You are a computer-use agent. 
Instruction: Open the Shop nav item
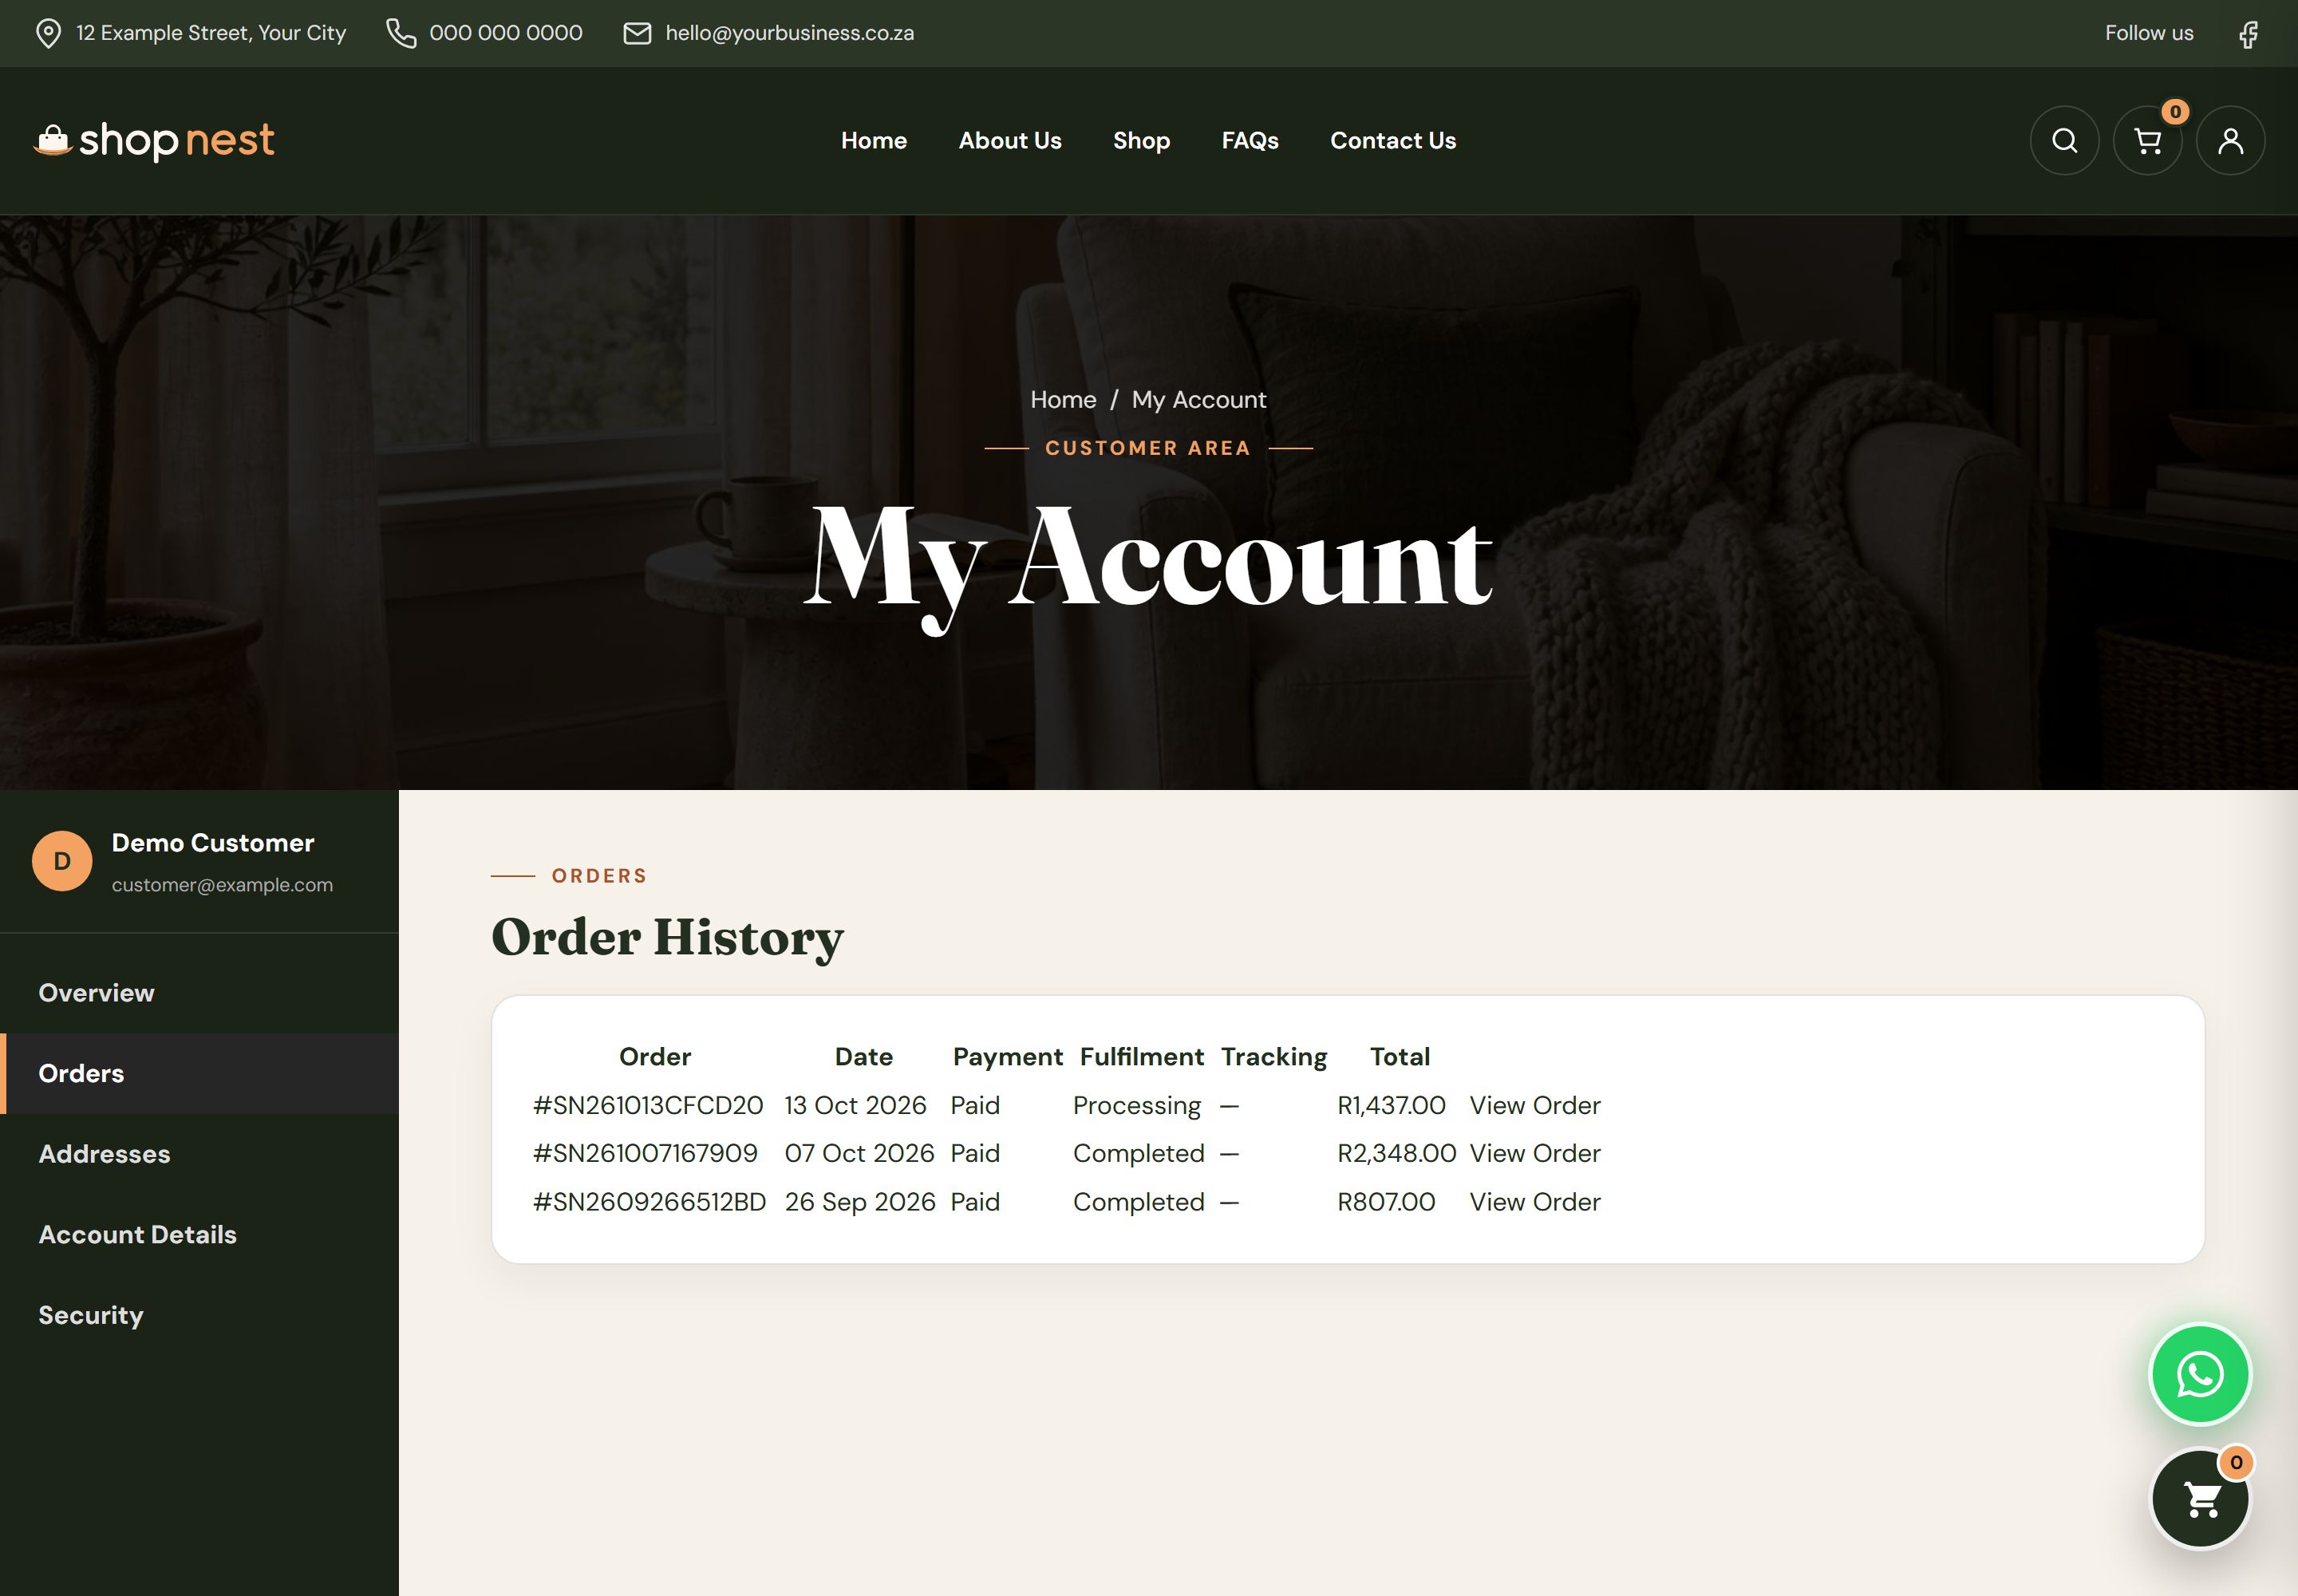[1141, 141]
